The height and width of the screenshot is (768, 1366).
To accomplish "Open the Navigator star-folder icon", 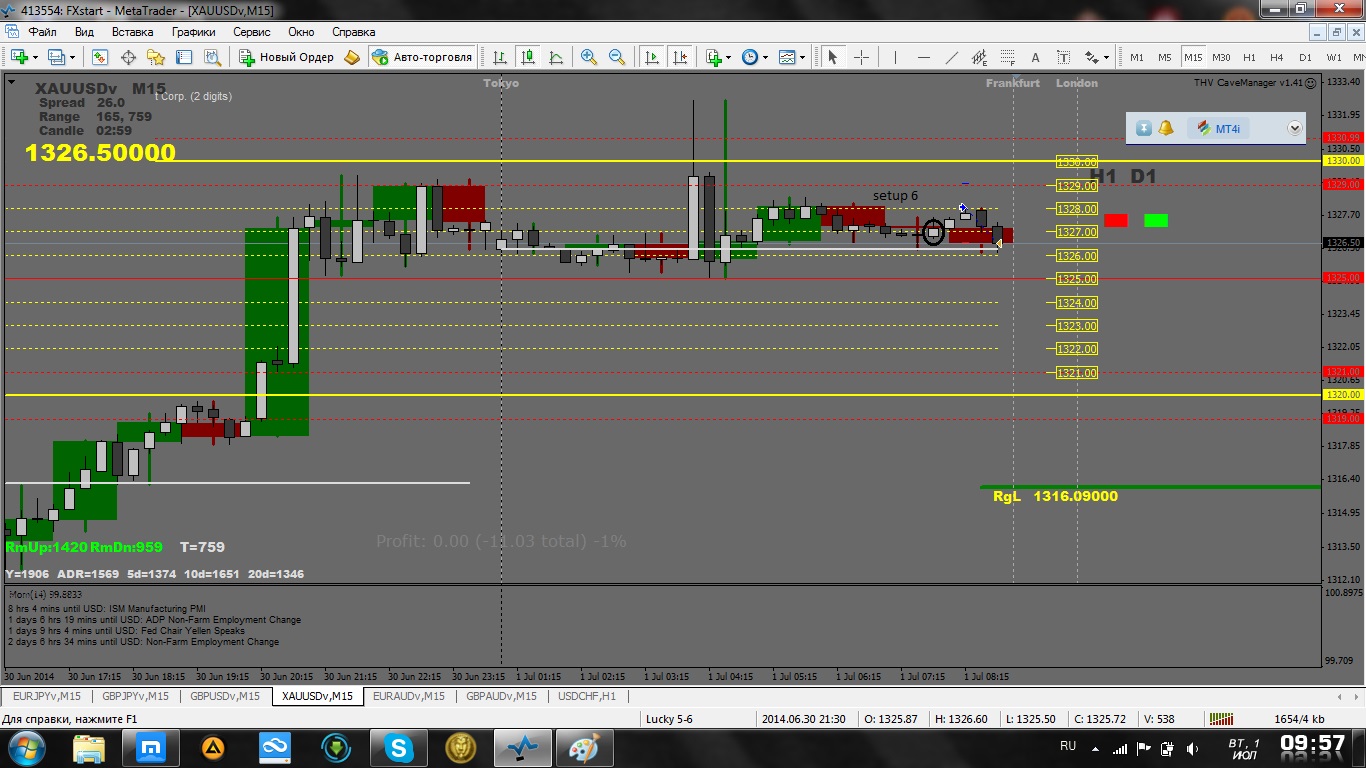I will pyautogui.click(x=156, y=57).
